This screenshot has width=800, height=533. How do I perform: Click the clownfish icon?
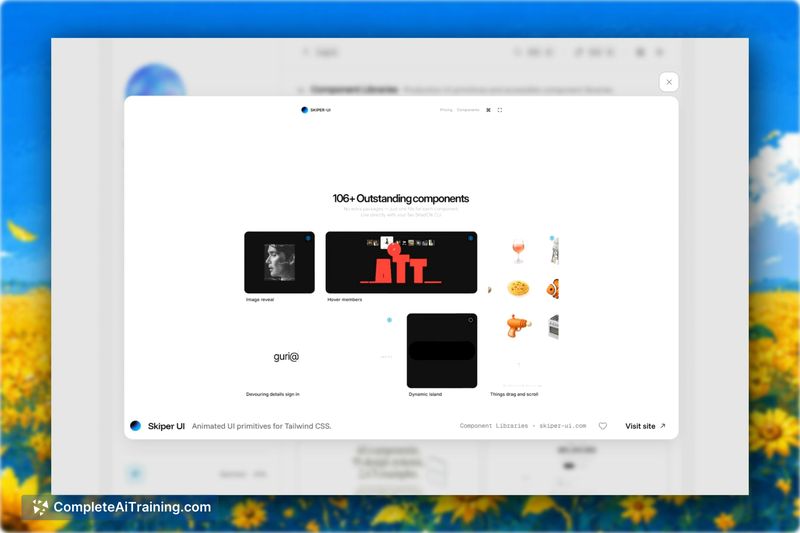pyautogui.click(x=553, y=289)
